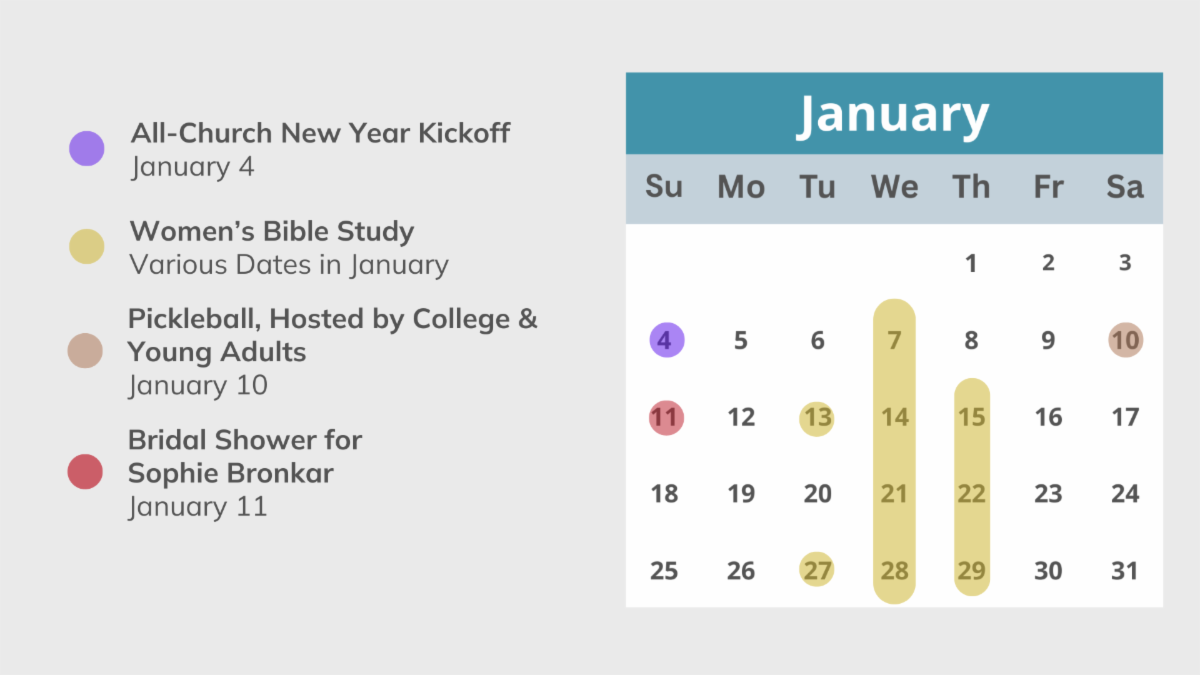Select Wednesday January 28
The width and height of the screenshot is (1200, 675).
pos(894,570)
